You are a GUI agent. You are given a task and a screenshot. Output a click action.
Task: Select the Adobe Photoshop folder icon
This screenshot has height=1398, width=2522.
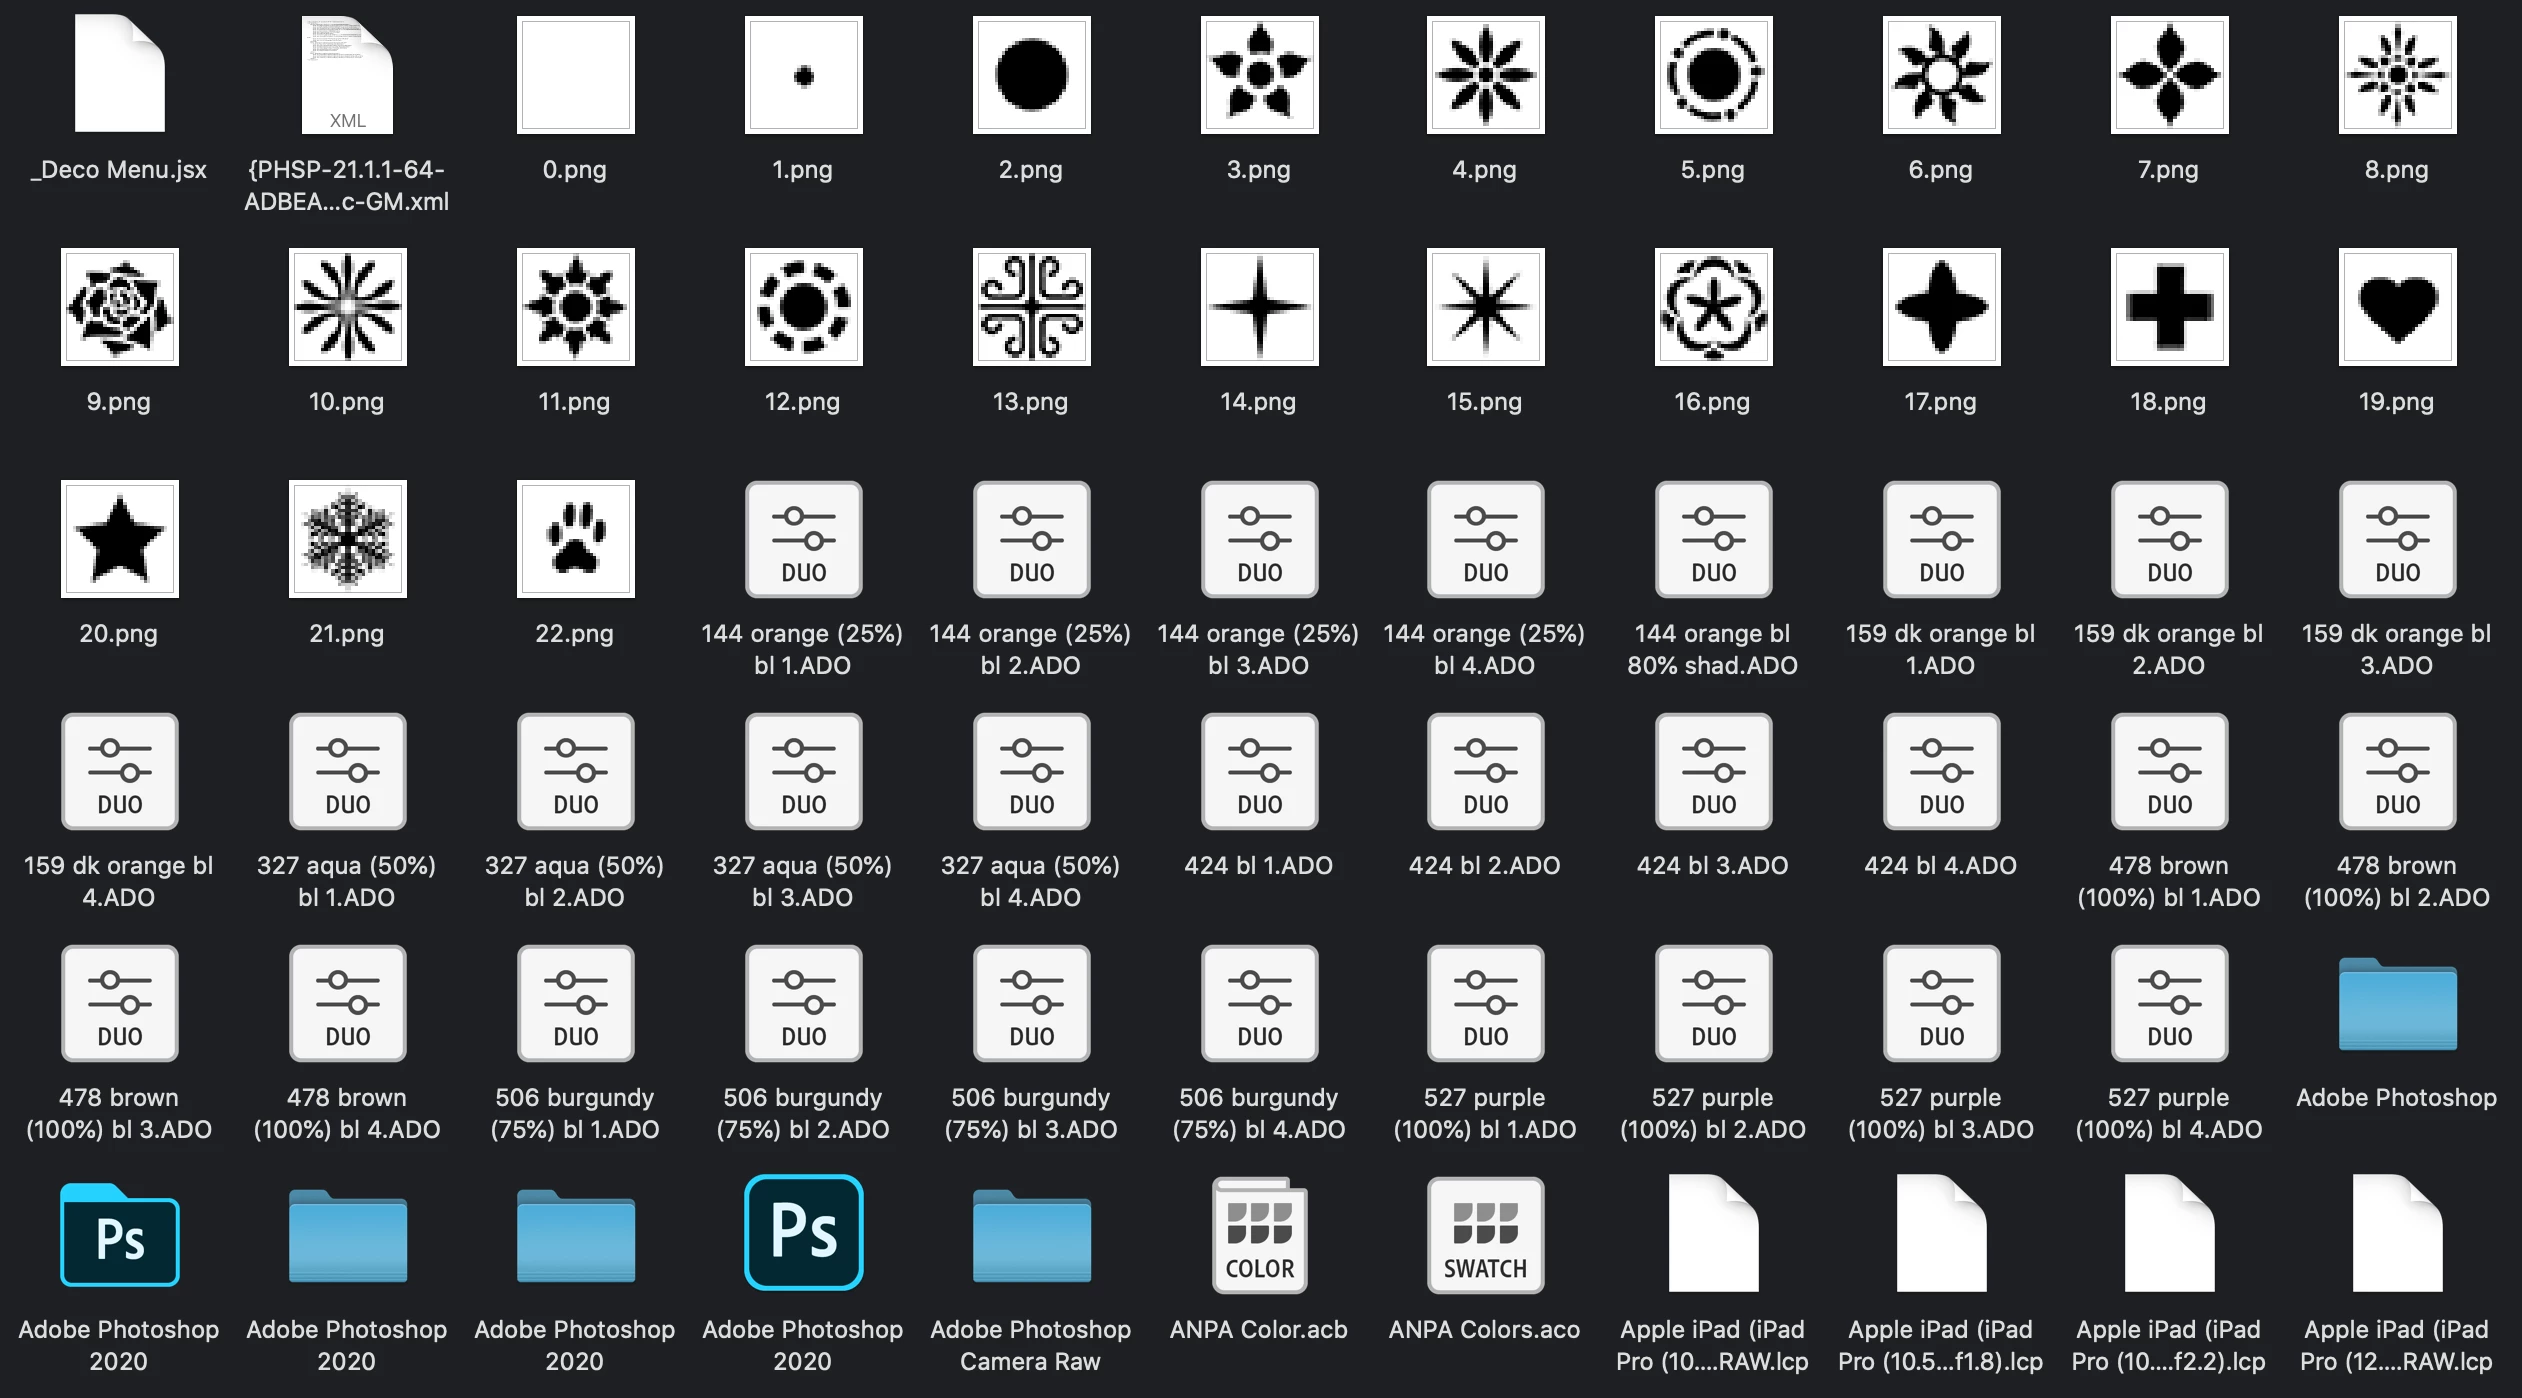[2397, 1004]
